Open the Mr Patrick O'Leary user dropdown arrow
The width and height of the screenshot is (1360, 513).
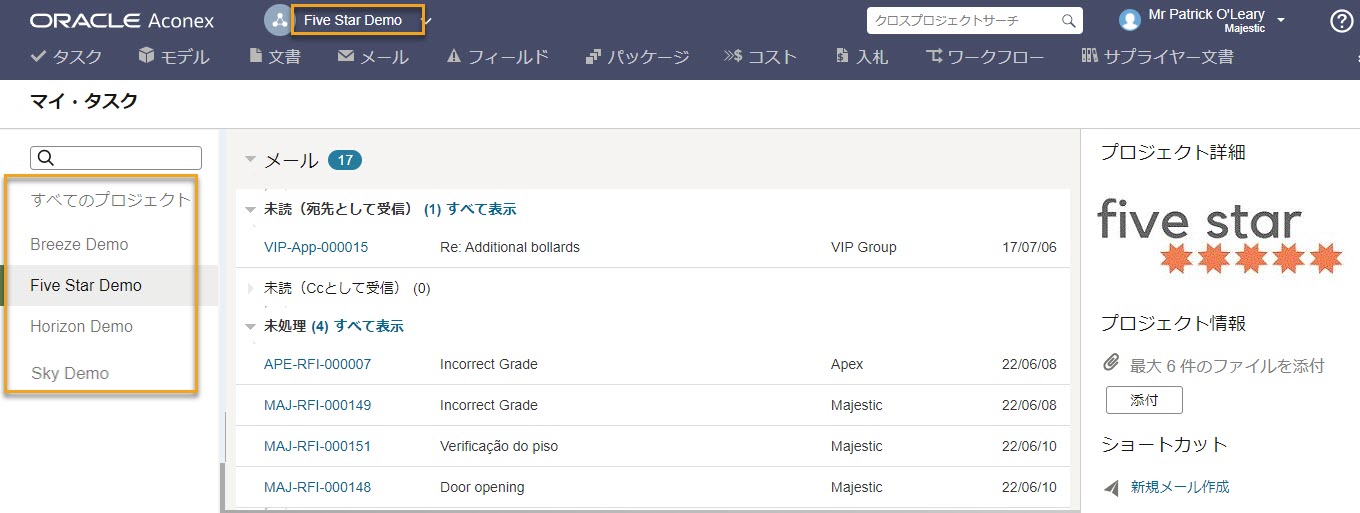[1281, 20]
